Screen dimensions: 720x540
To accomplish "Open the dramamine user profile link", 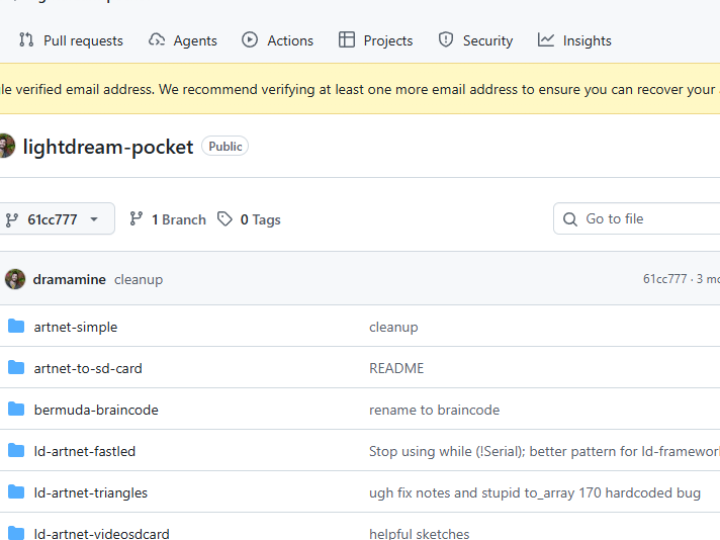I will 69,279.
